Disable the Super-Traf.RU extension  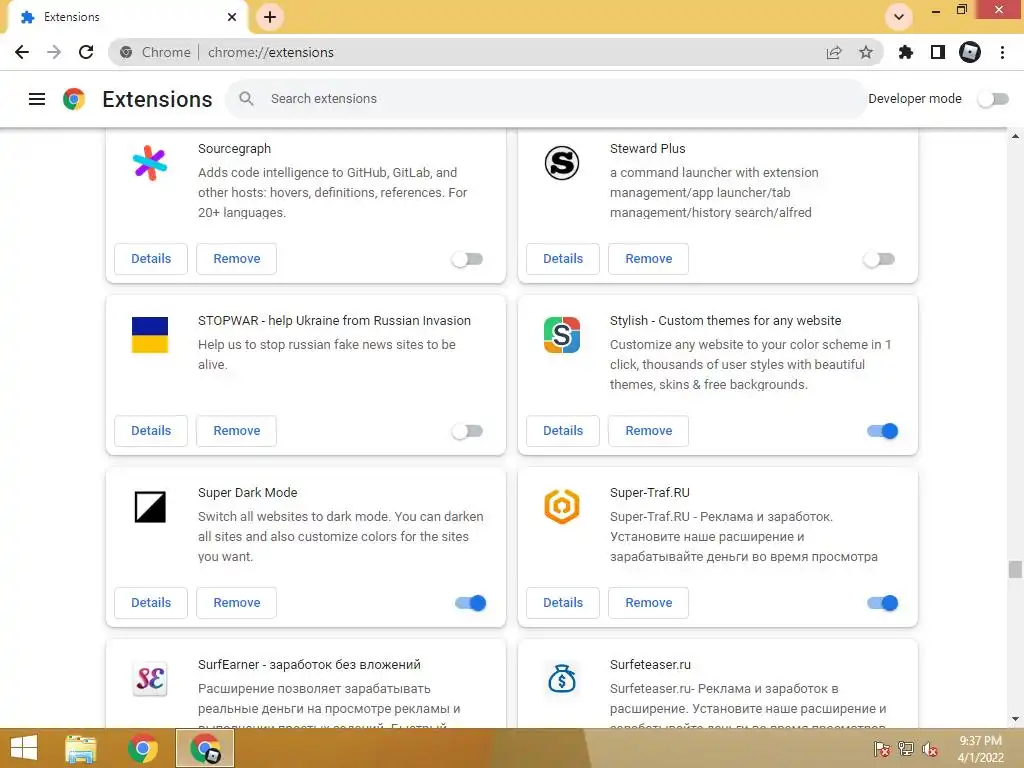[882, 603]
